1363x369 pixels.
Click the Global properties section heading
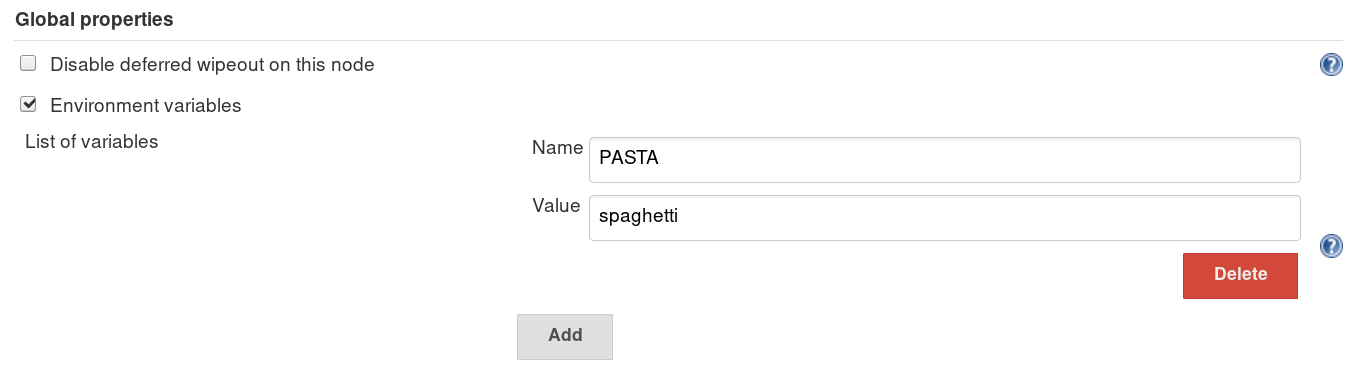94,19
